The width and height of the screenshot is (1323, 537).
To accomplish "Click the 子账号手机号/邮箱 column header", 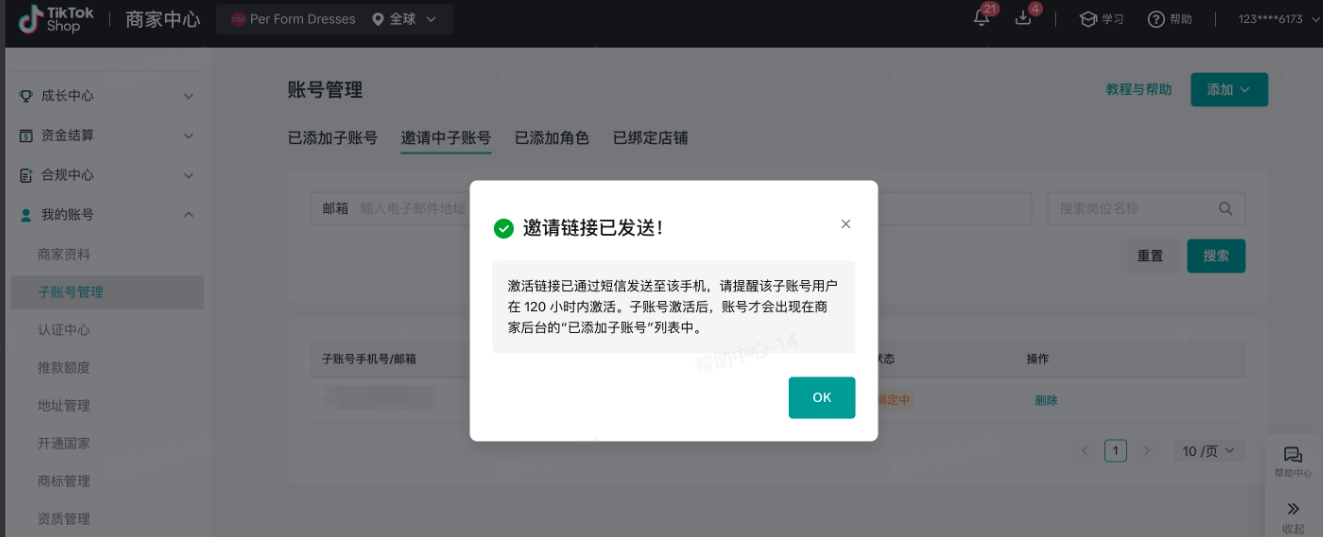I will [x=369, y=358].
